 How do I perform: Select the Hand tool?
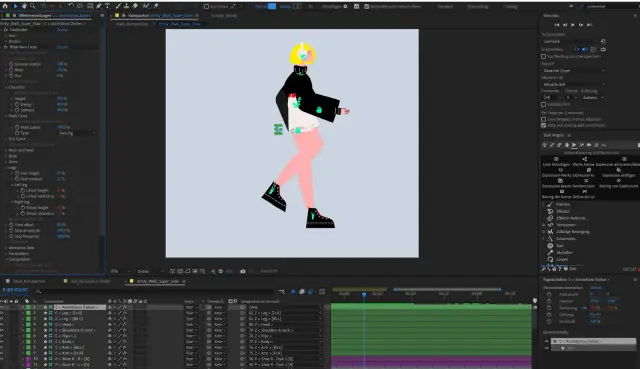tap(24, 6)
